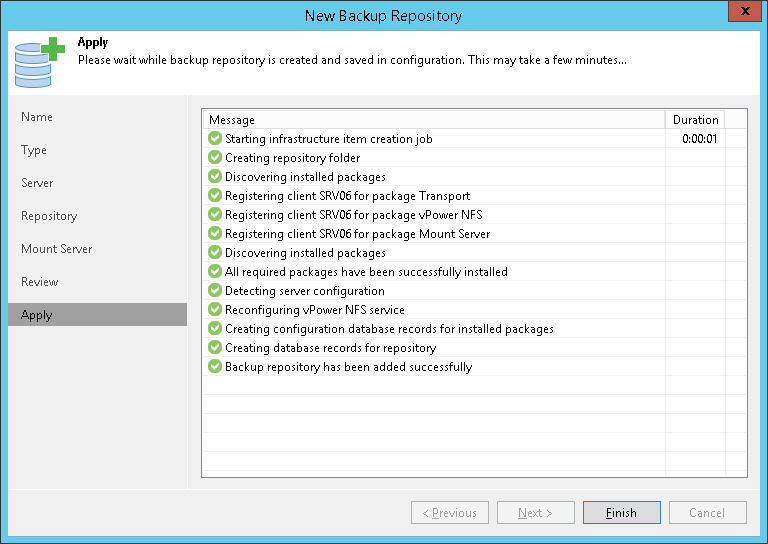The image size is (768, 544).
Task: Click the Duration column header
Action: 695,120
